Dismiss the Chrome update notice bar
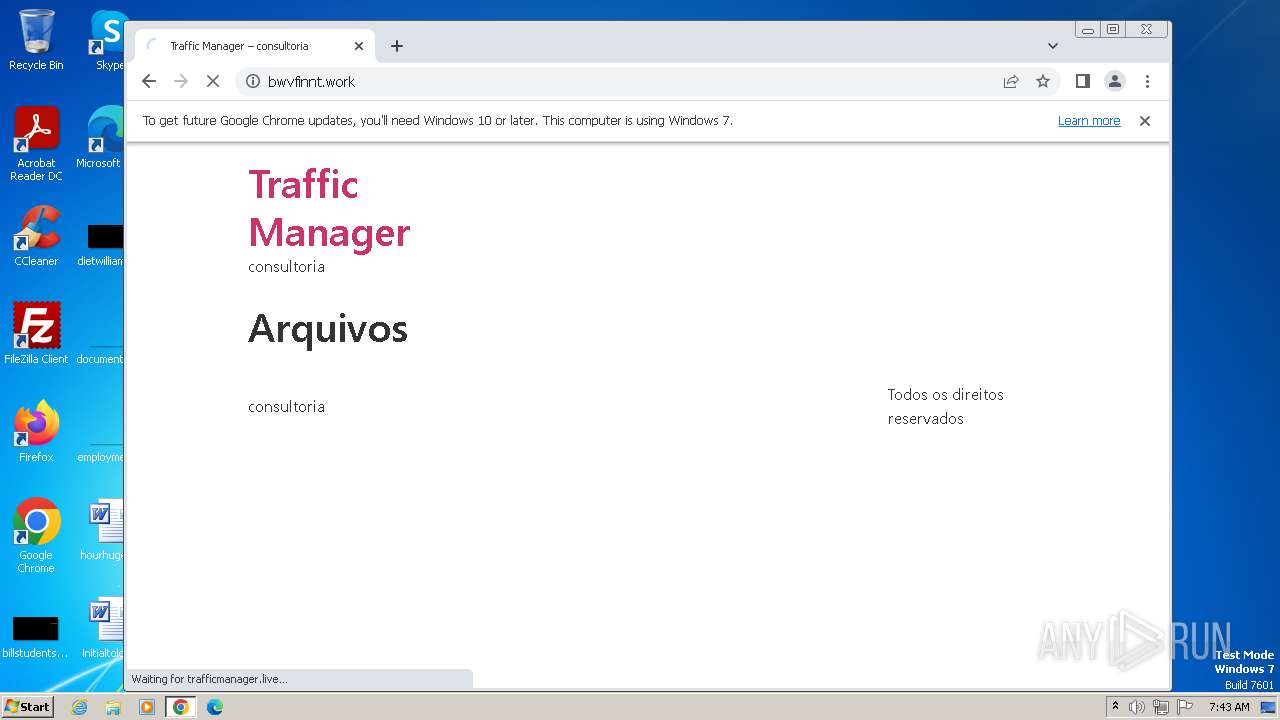The width and height of the screenshot is (1280, 720). click(1145, 121)
